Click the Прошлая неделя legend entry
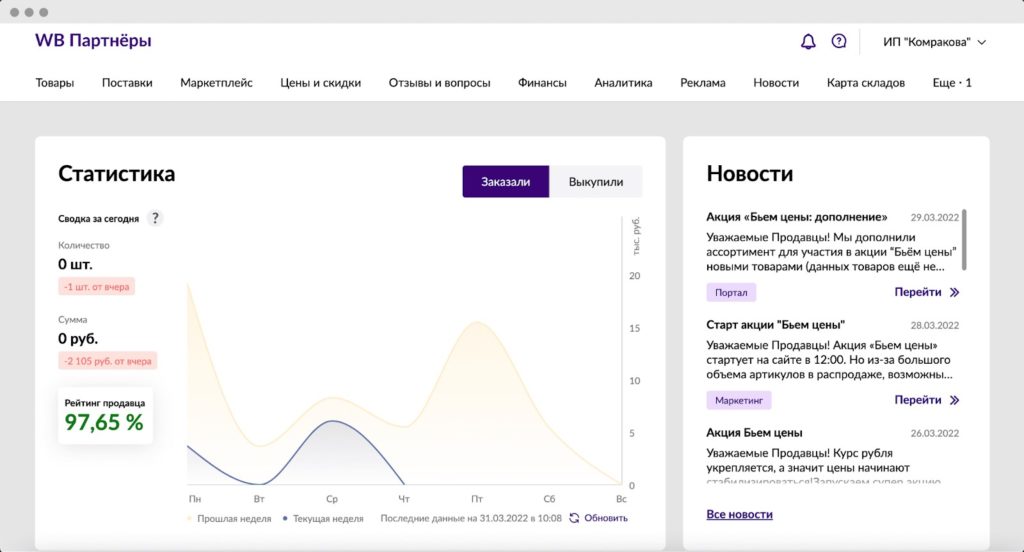 229,519
